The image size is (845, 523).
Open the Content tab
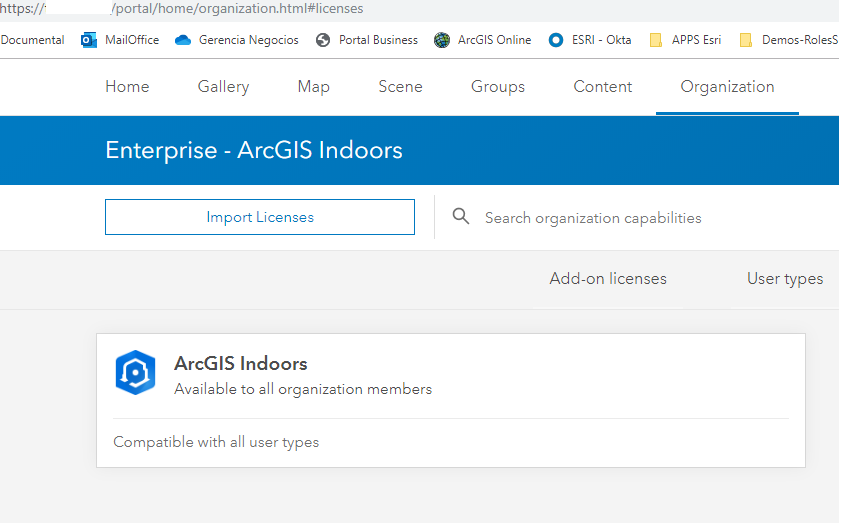point(602,86)
